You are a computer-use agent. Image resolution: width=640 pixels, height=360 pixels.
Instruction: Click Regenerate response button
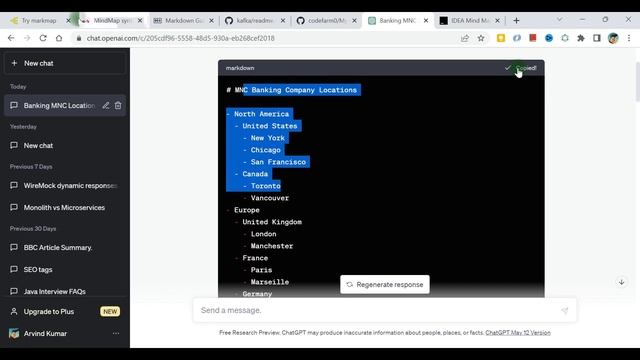(384, 284)
